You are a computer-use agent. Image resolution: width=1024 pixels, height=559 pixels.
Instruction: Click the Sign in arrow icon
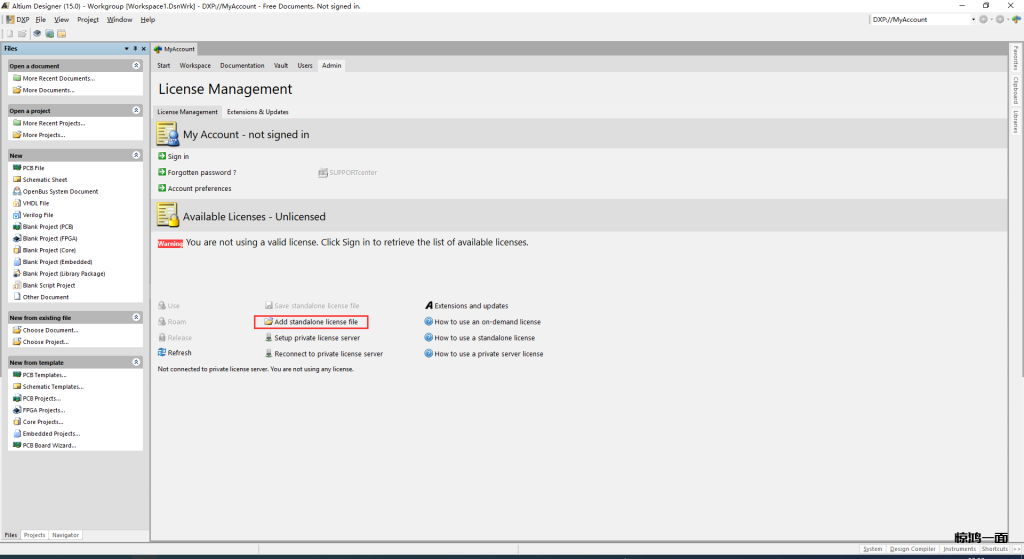pos(162,157)
